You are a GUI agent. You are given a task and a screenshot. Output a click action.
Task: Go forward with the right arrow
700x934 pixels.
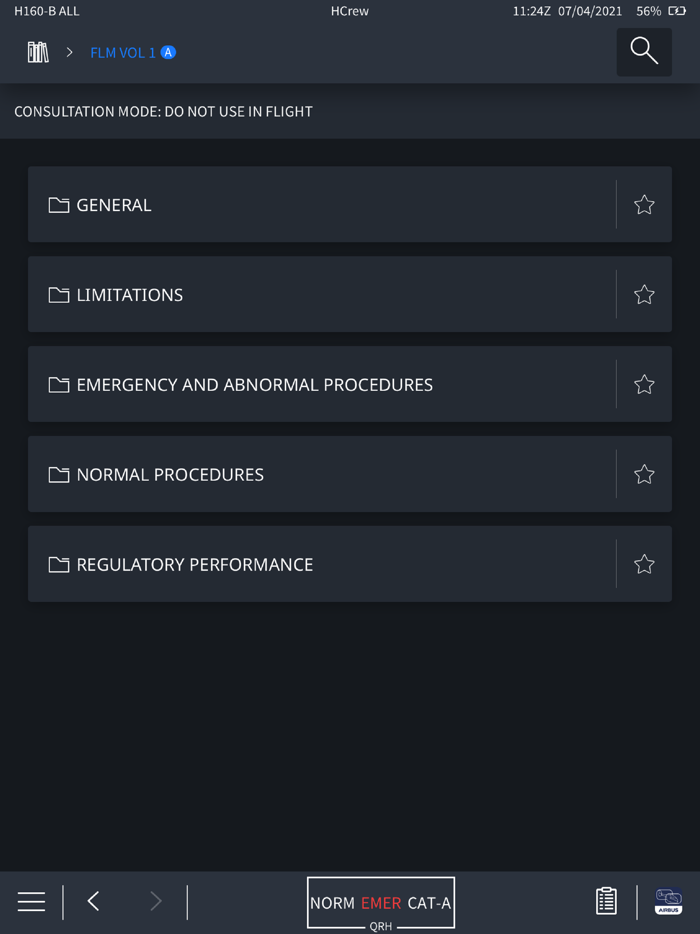(x=155, y=901)
